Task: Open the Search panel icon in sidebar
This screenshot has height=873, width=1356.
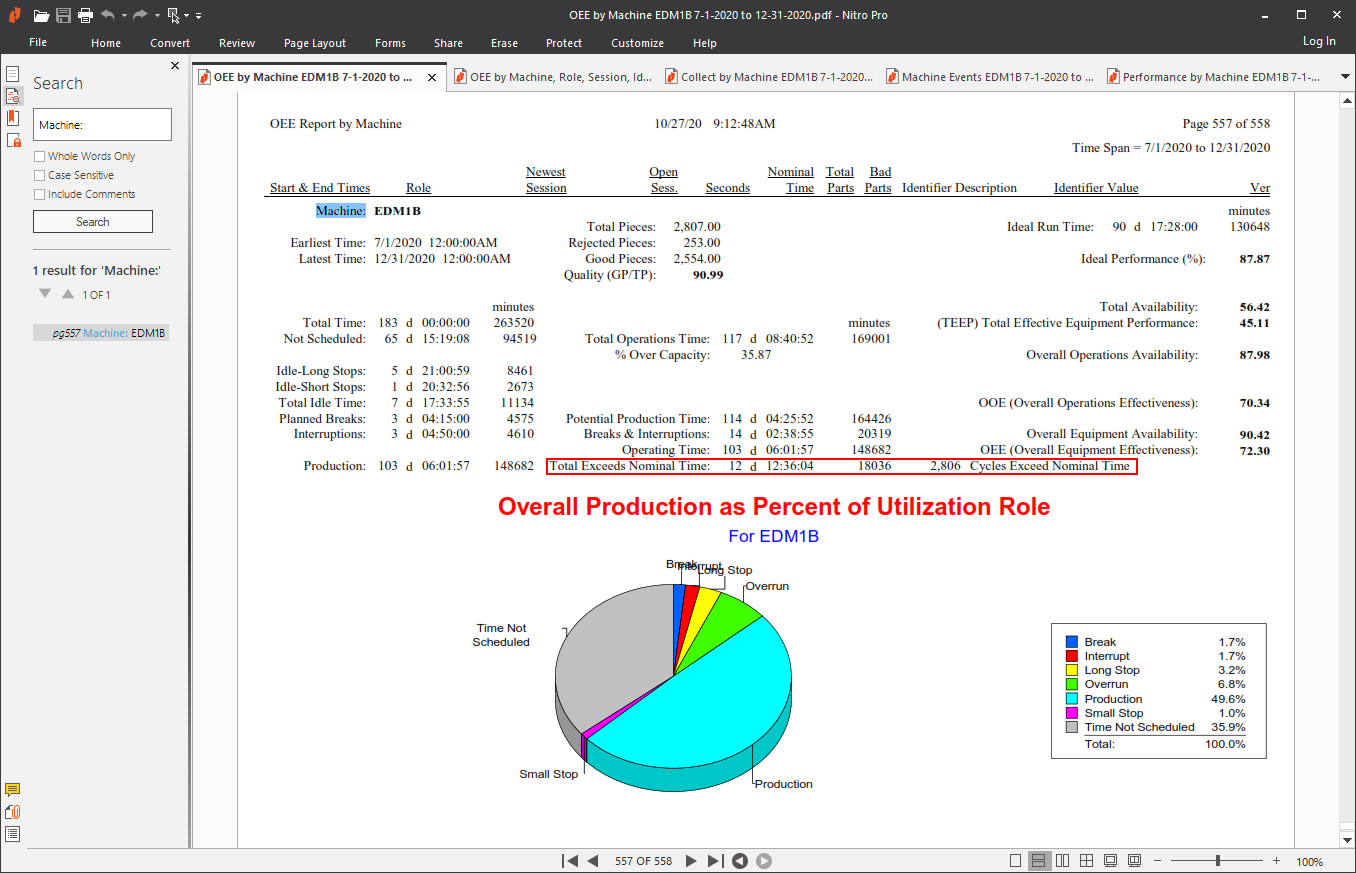Action: 13,96
